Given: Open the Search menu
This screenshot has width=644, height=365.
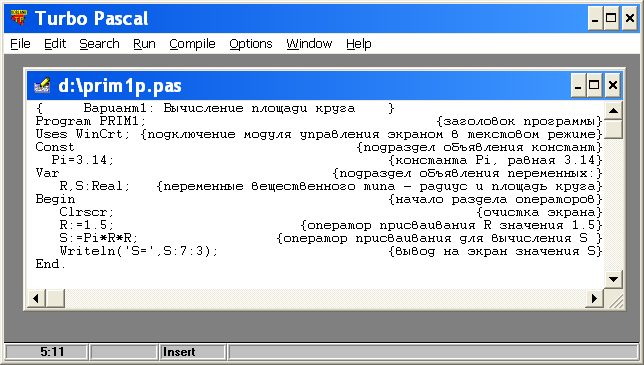Looking at the screenshot, I should click(x=99, y=44).
